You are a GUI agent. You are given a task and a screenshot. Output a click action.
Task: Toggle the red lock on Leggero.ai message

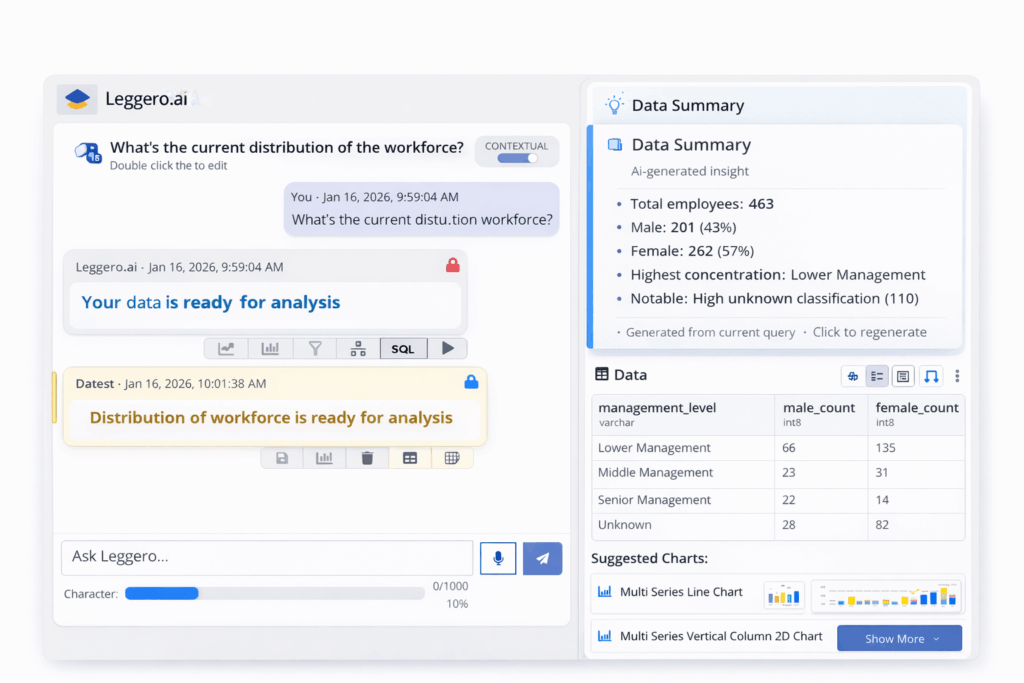point(453,266)
